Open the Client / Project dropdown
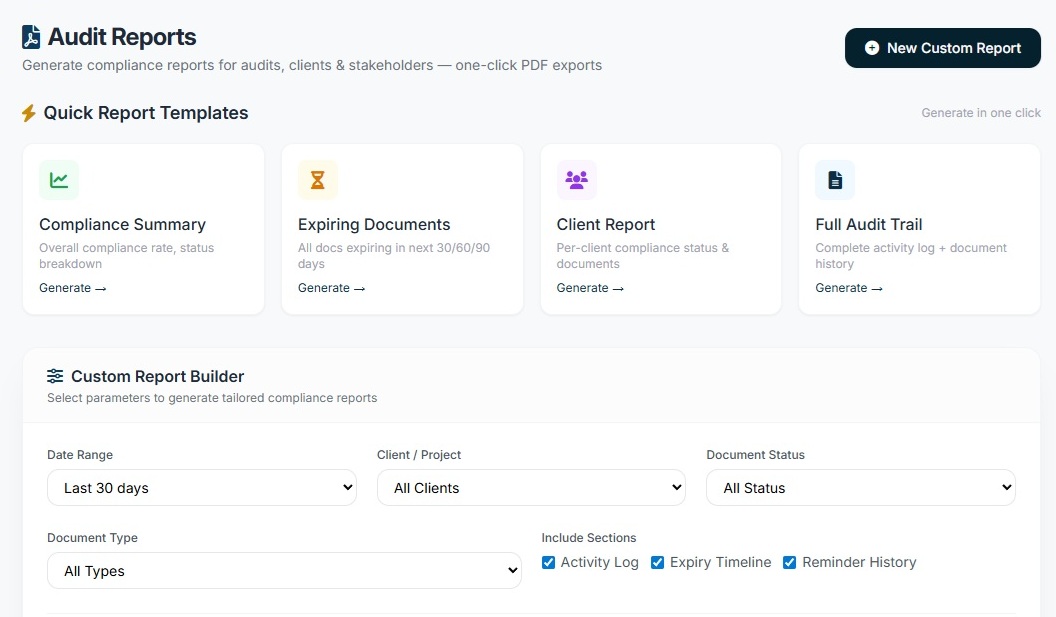Image resolution: width=1056 pixels, height=617 pixels. click(531, 488)
